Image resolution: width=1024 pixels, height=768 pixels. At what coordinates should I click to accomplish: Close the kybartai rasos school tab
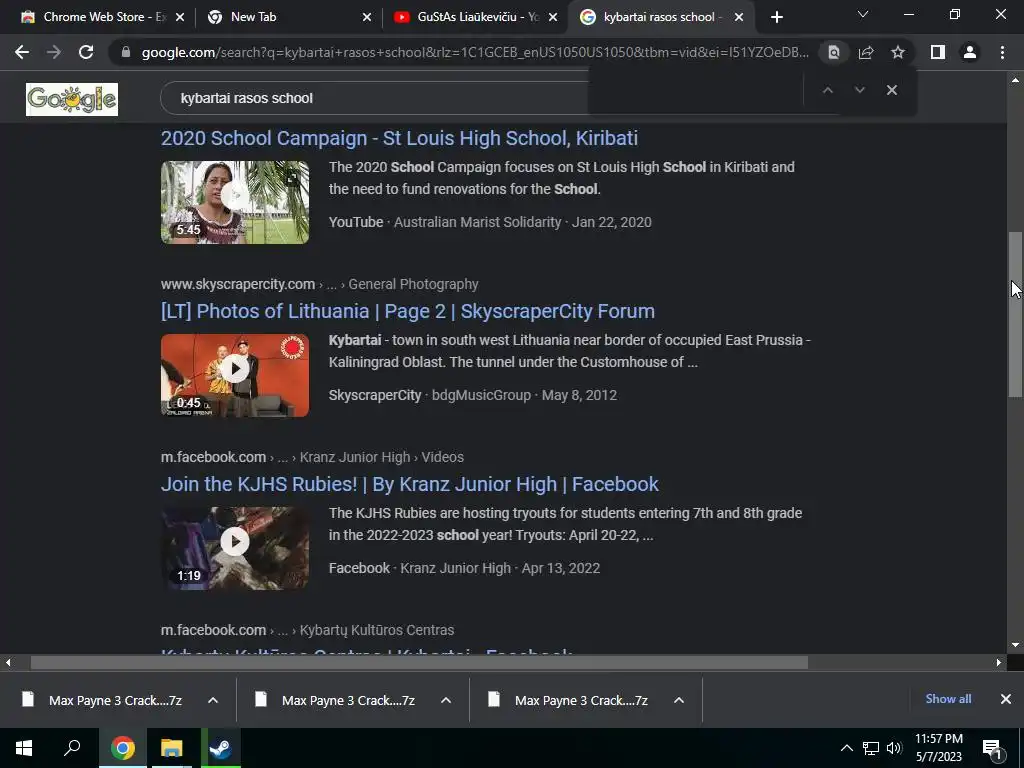[x=739, y=17]
